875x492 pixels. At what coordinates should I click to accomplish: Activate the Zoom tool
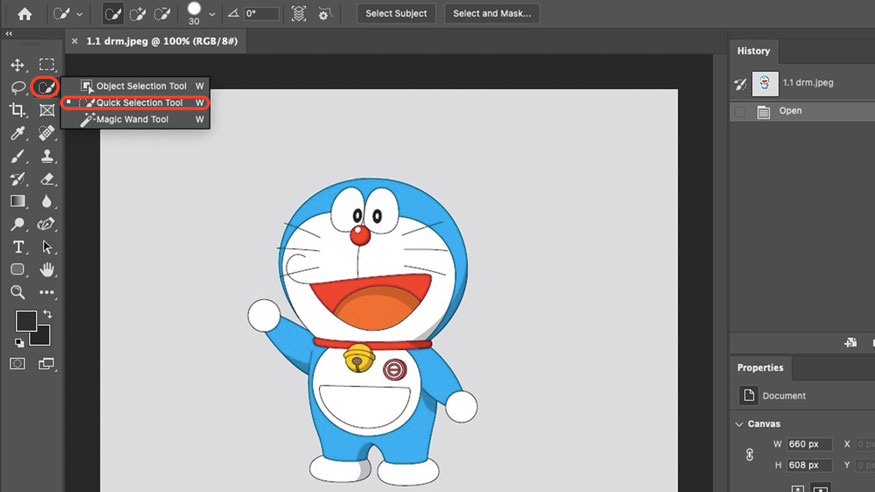[18, 292]
